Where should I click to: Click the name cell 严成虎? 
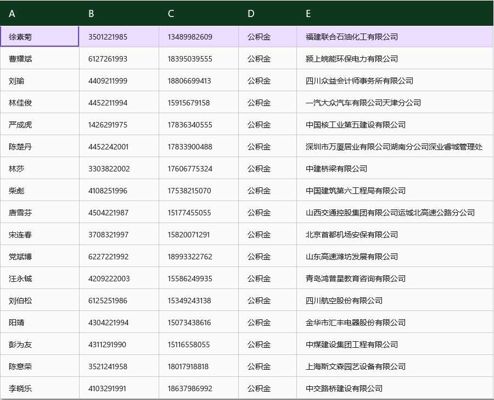pos(39,125)
